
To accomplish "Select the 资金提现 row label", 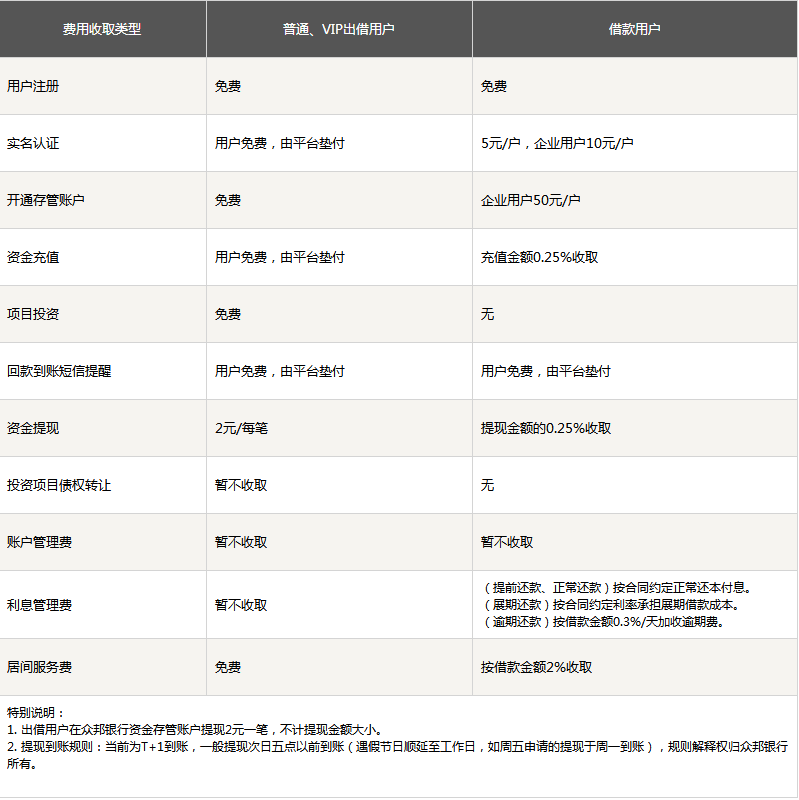I will click(33, 428).
